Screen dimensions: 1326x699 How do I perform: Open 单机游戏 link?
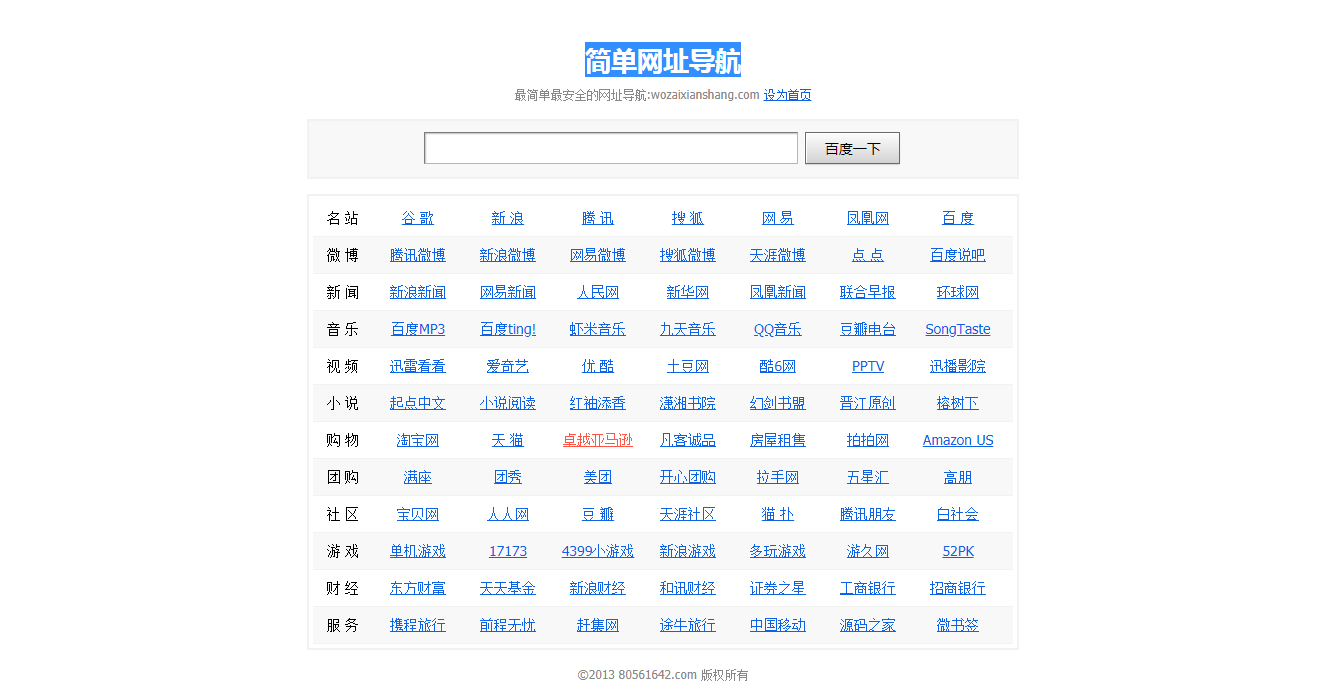point(418,551)
